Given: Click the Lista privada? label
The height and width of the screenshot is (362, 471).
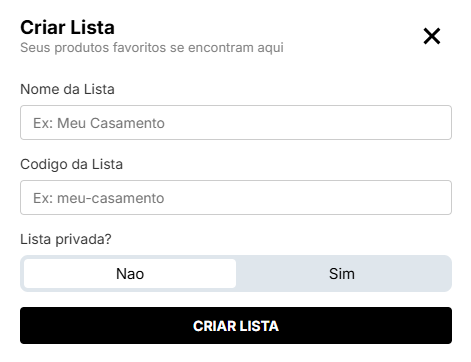Looking at the screenshot, I should coord(66,239).
